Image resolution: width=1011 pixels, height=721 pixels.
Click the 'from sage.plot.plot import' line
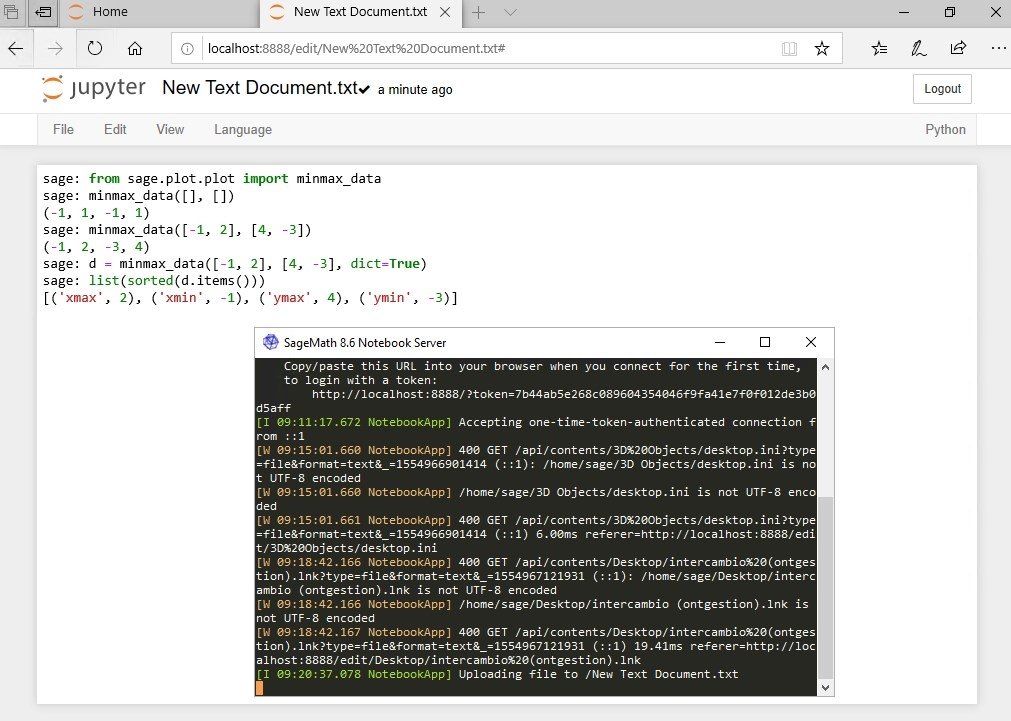point(212,179)
